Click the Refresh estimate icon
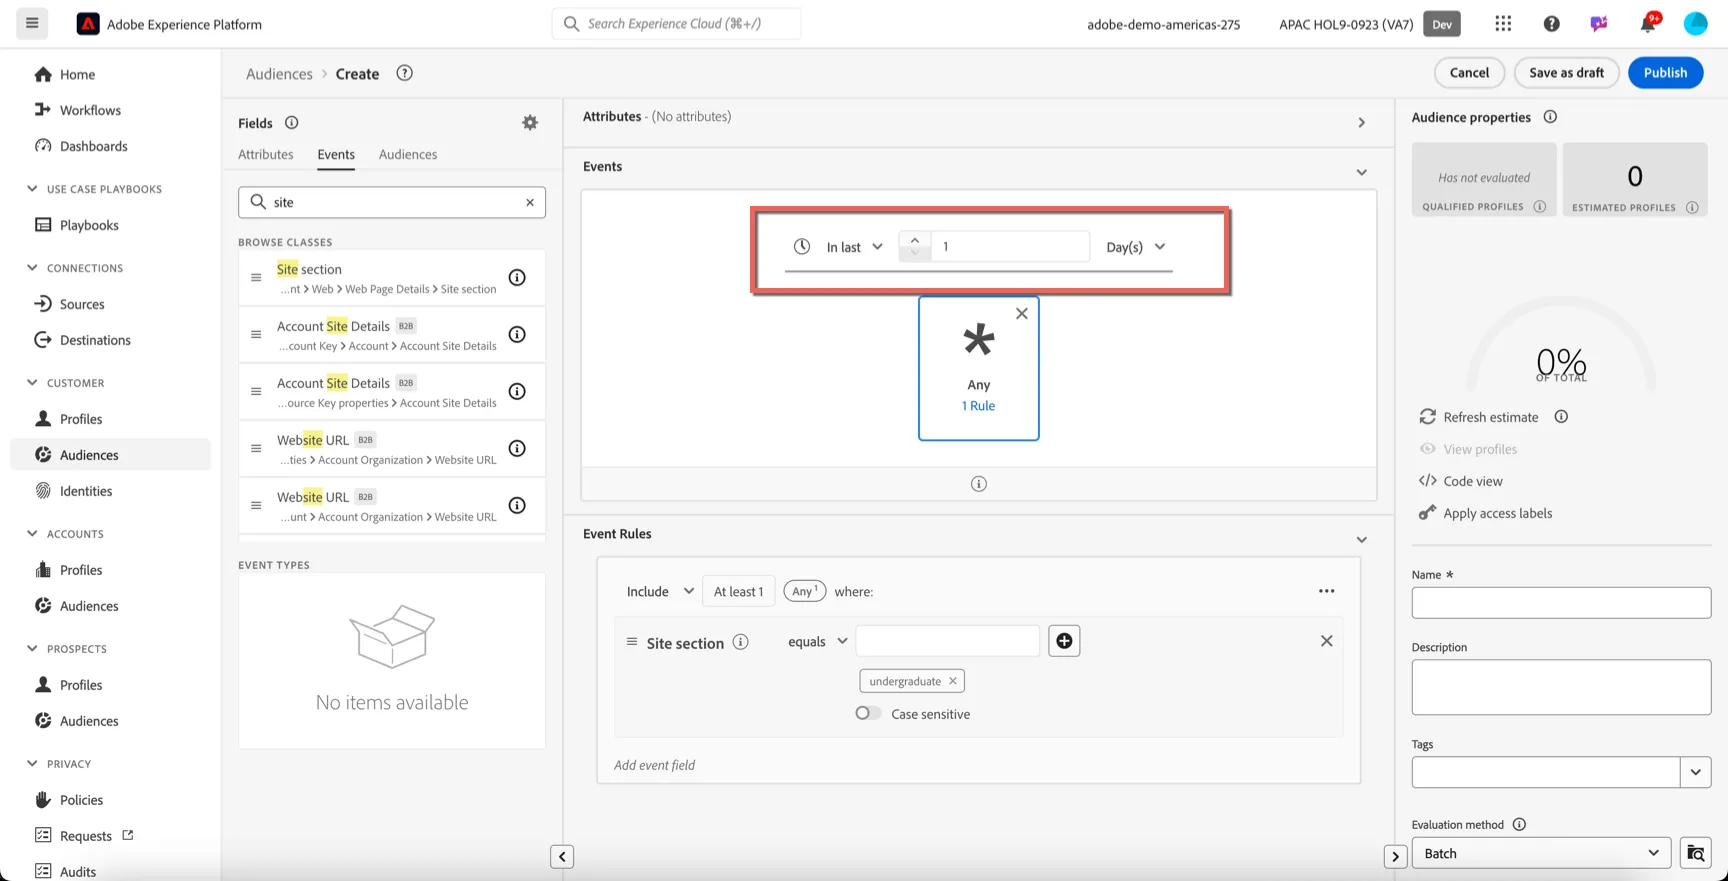1728x881 pixels. 1428,417
